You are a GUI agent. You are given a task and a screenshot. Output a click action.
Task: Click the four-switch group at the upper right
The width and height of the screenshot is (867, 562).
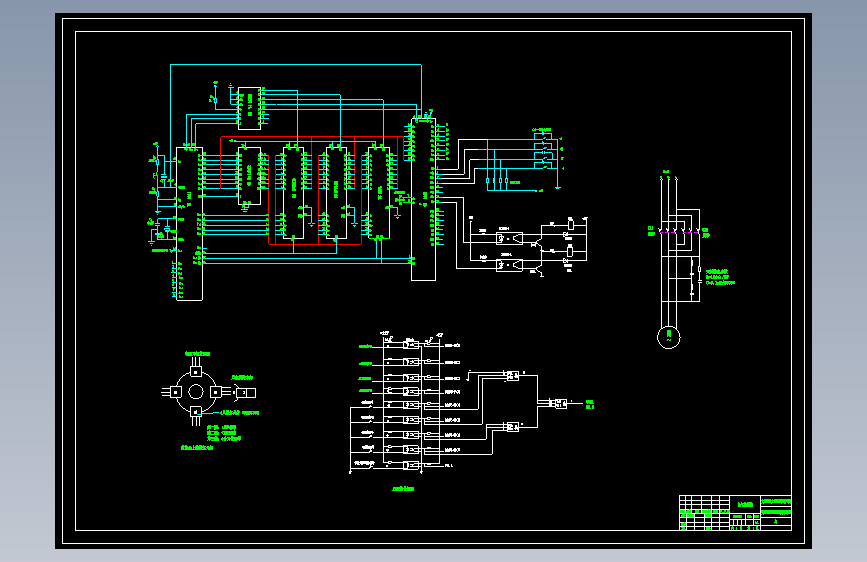(x=543, y=149)
